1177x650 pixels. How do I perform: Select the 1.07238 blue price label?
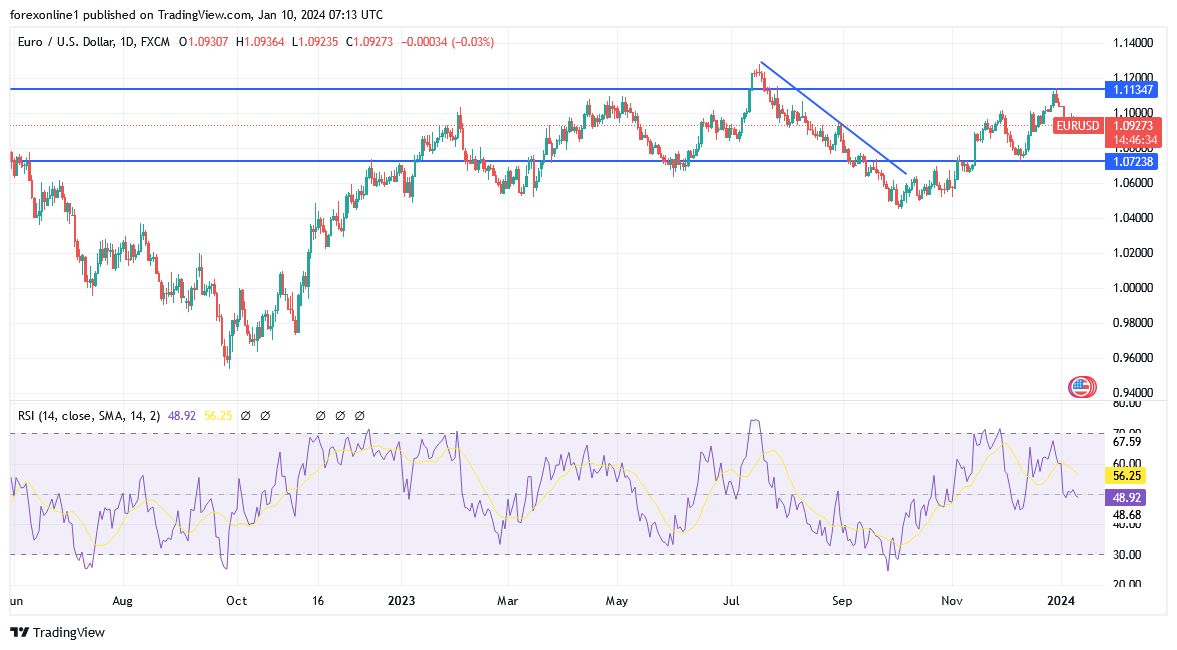(1133, 161)
